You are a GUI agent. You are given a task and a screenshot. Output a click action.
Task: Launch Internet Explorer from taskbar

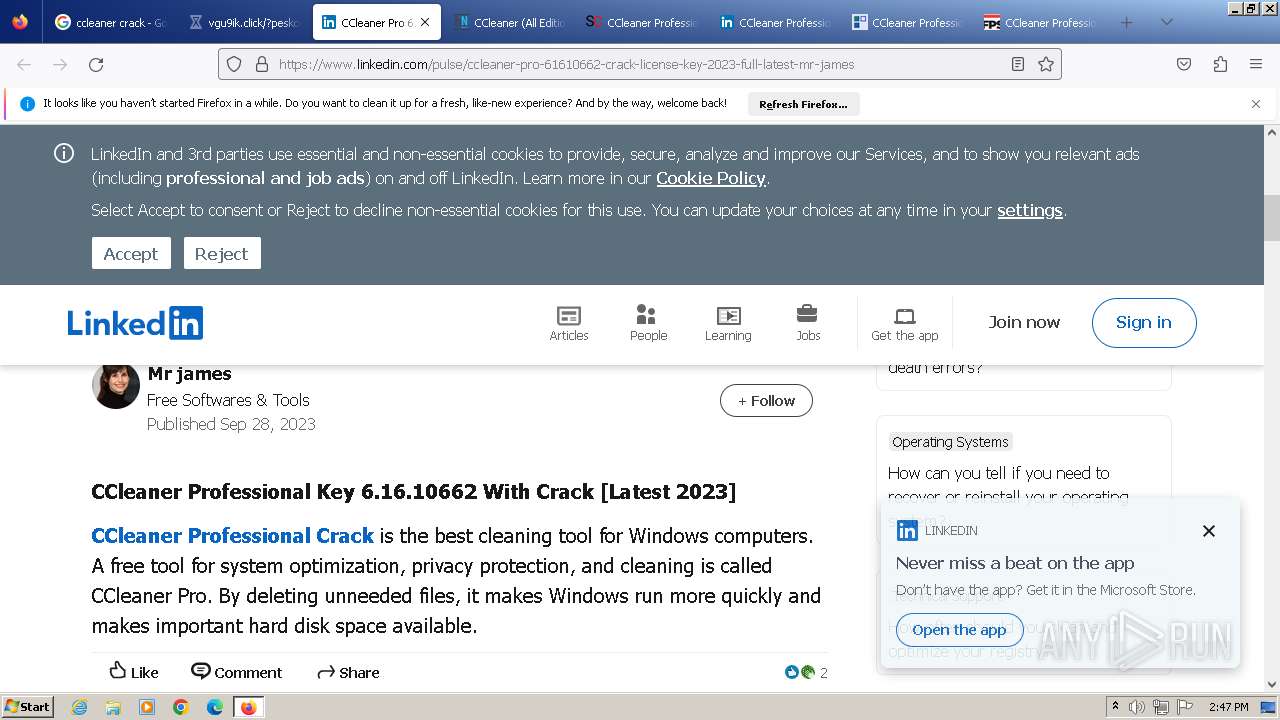(79, 707)
